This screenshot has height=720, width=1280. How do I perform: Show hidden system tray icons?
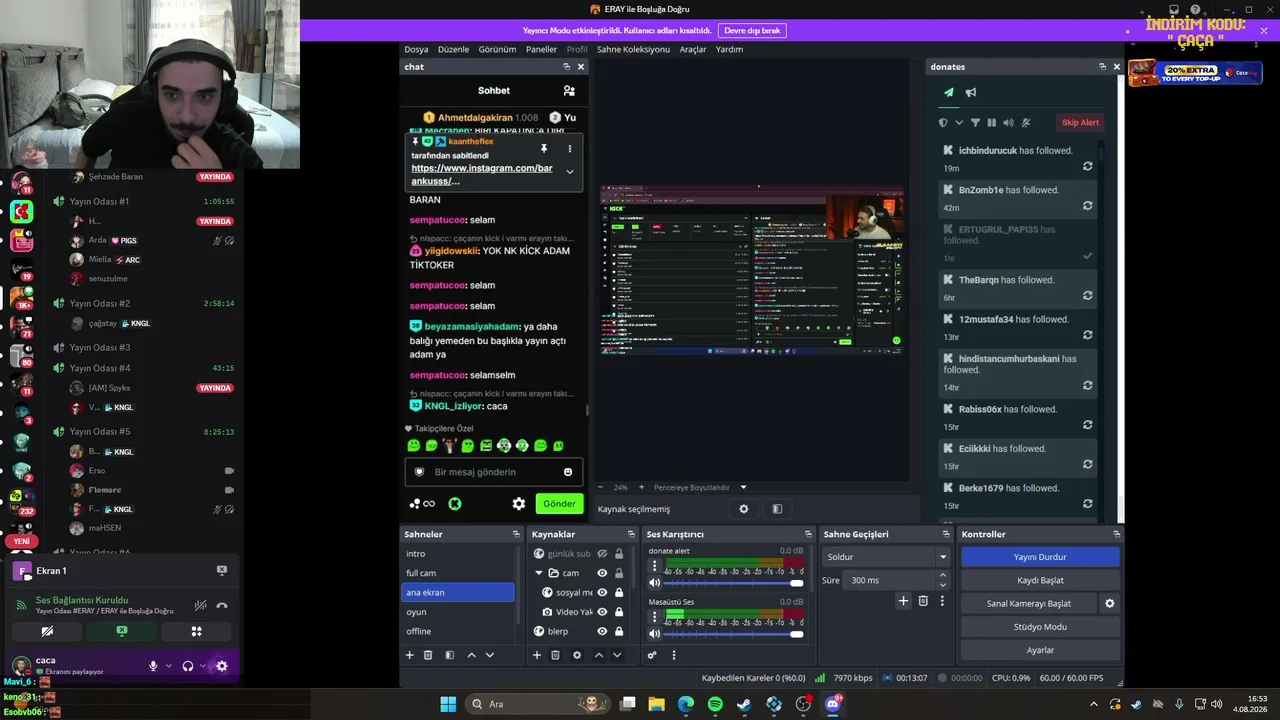click(1093, 704)
